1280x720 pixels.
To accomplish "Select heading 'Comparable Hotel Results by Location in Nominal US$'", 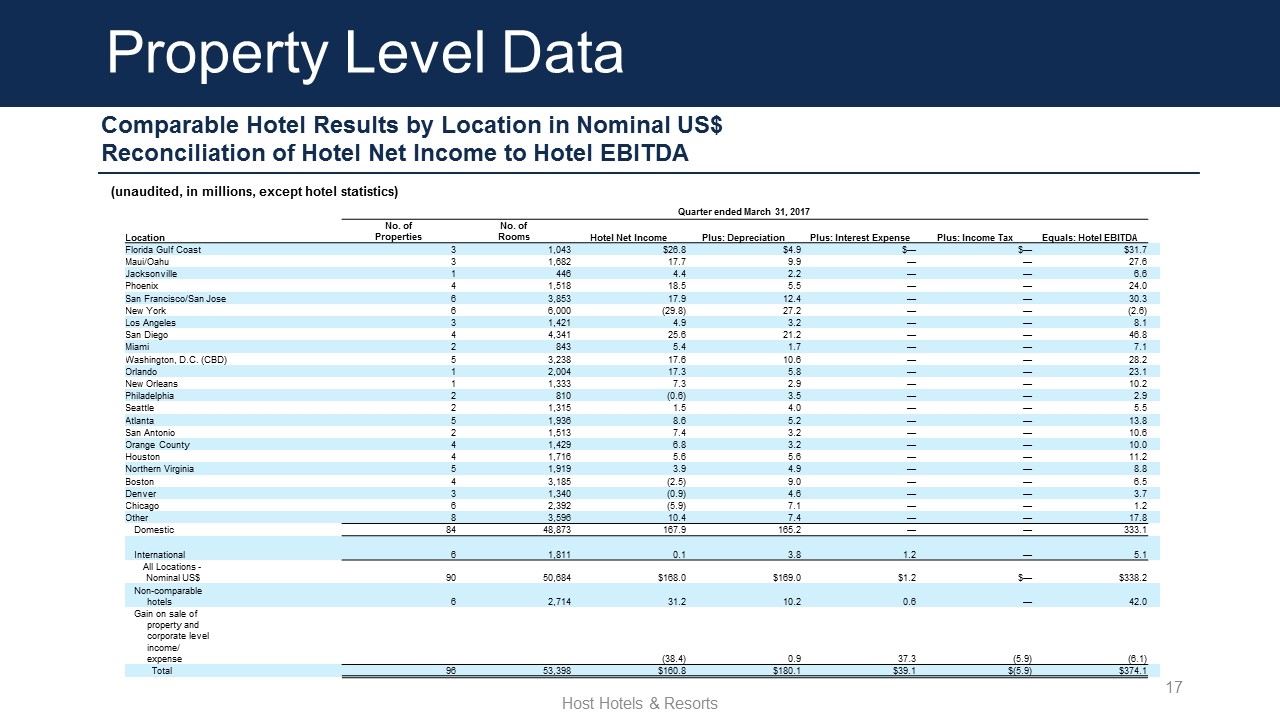I will (x=412, y=126).
